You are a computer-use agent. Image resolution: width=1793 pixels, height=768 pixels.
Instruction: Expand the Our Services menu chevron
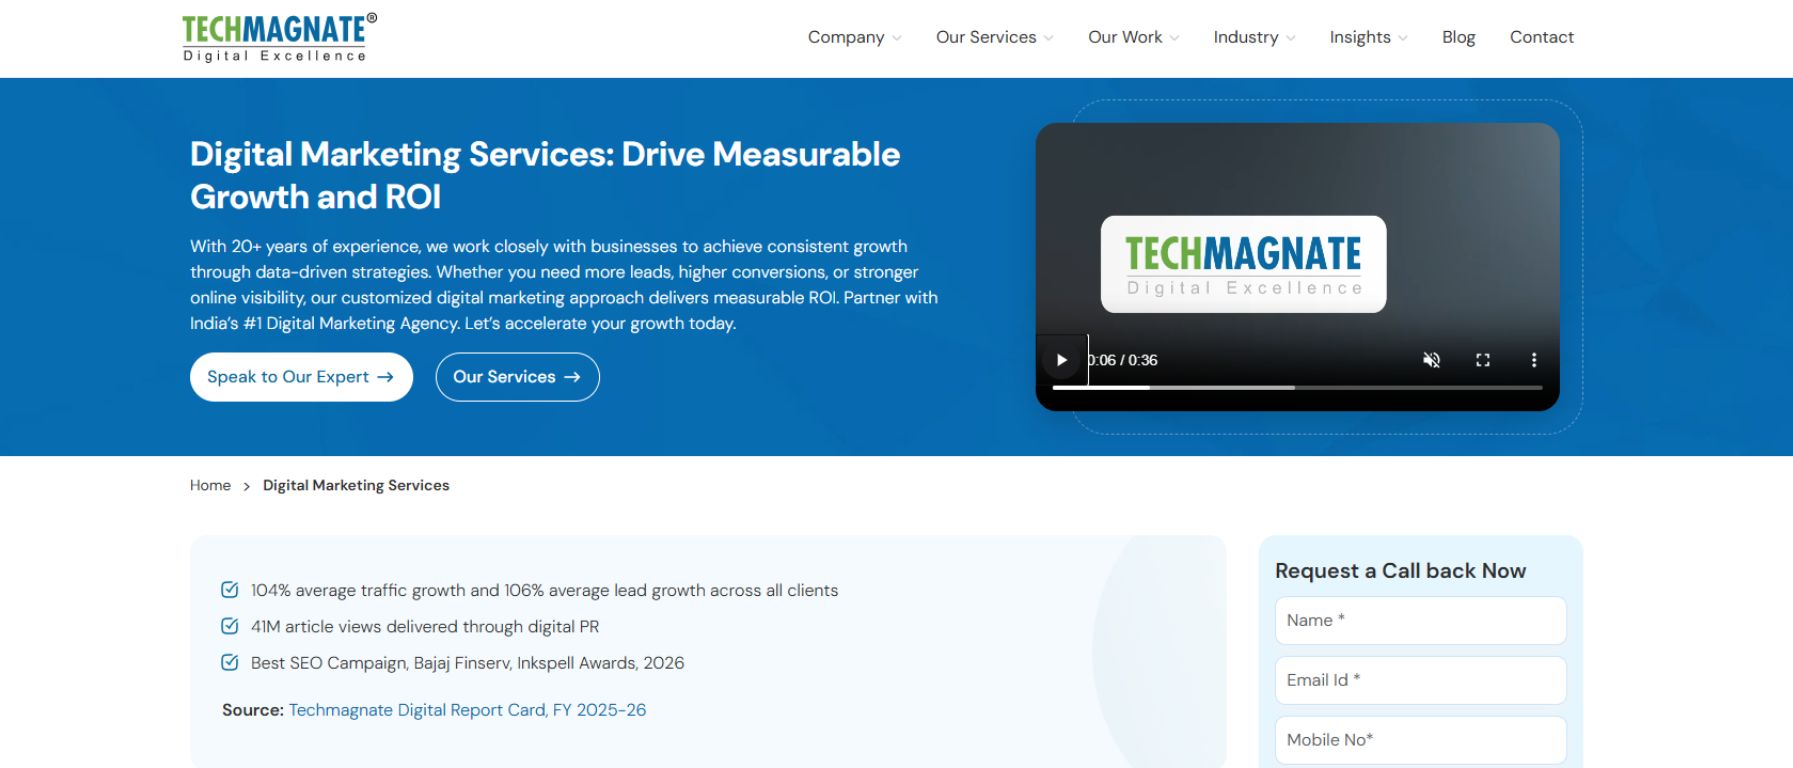[1048, 39]
